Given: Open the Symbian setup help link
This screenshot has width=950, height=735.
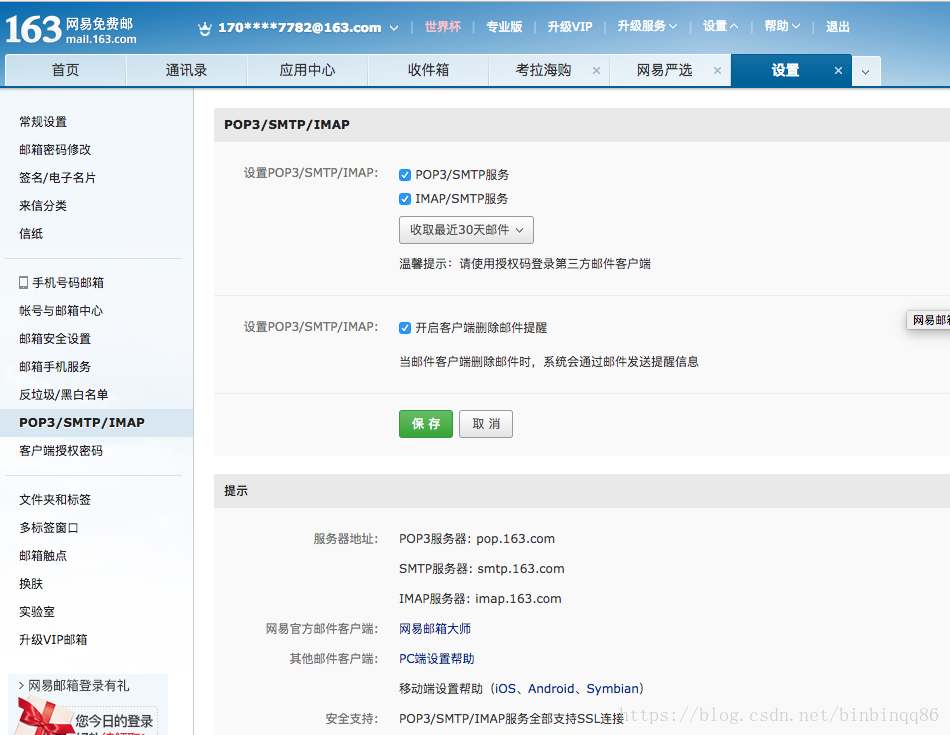Looking at the screenshot, I should (x=613, y=688).
